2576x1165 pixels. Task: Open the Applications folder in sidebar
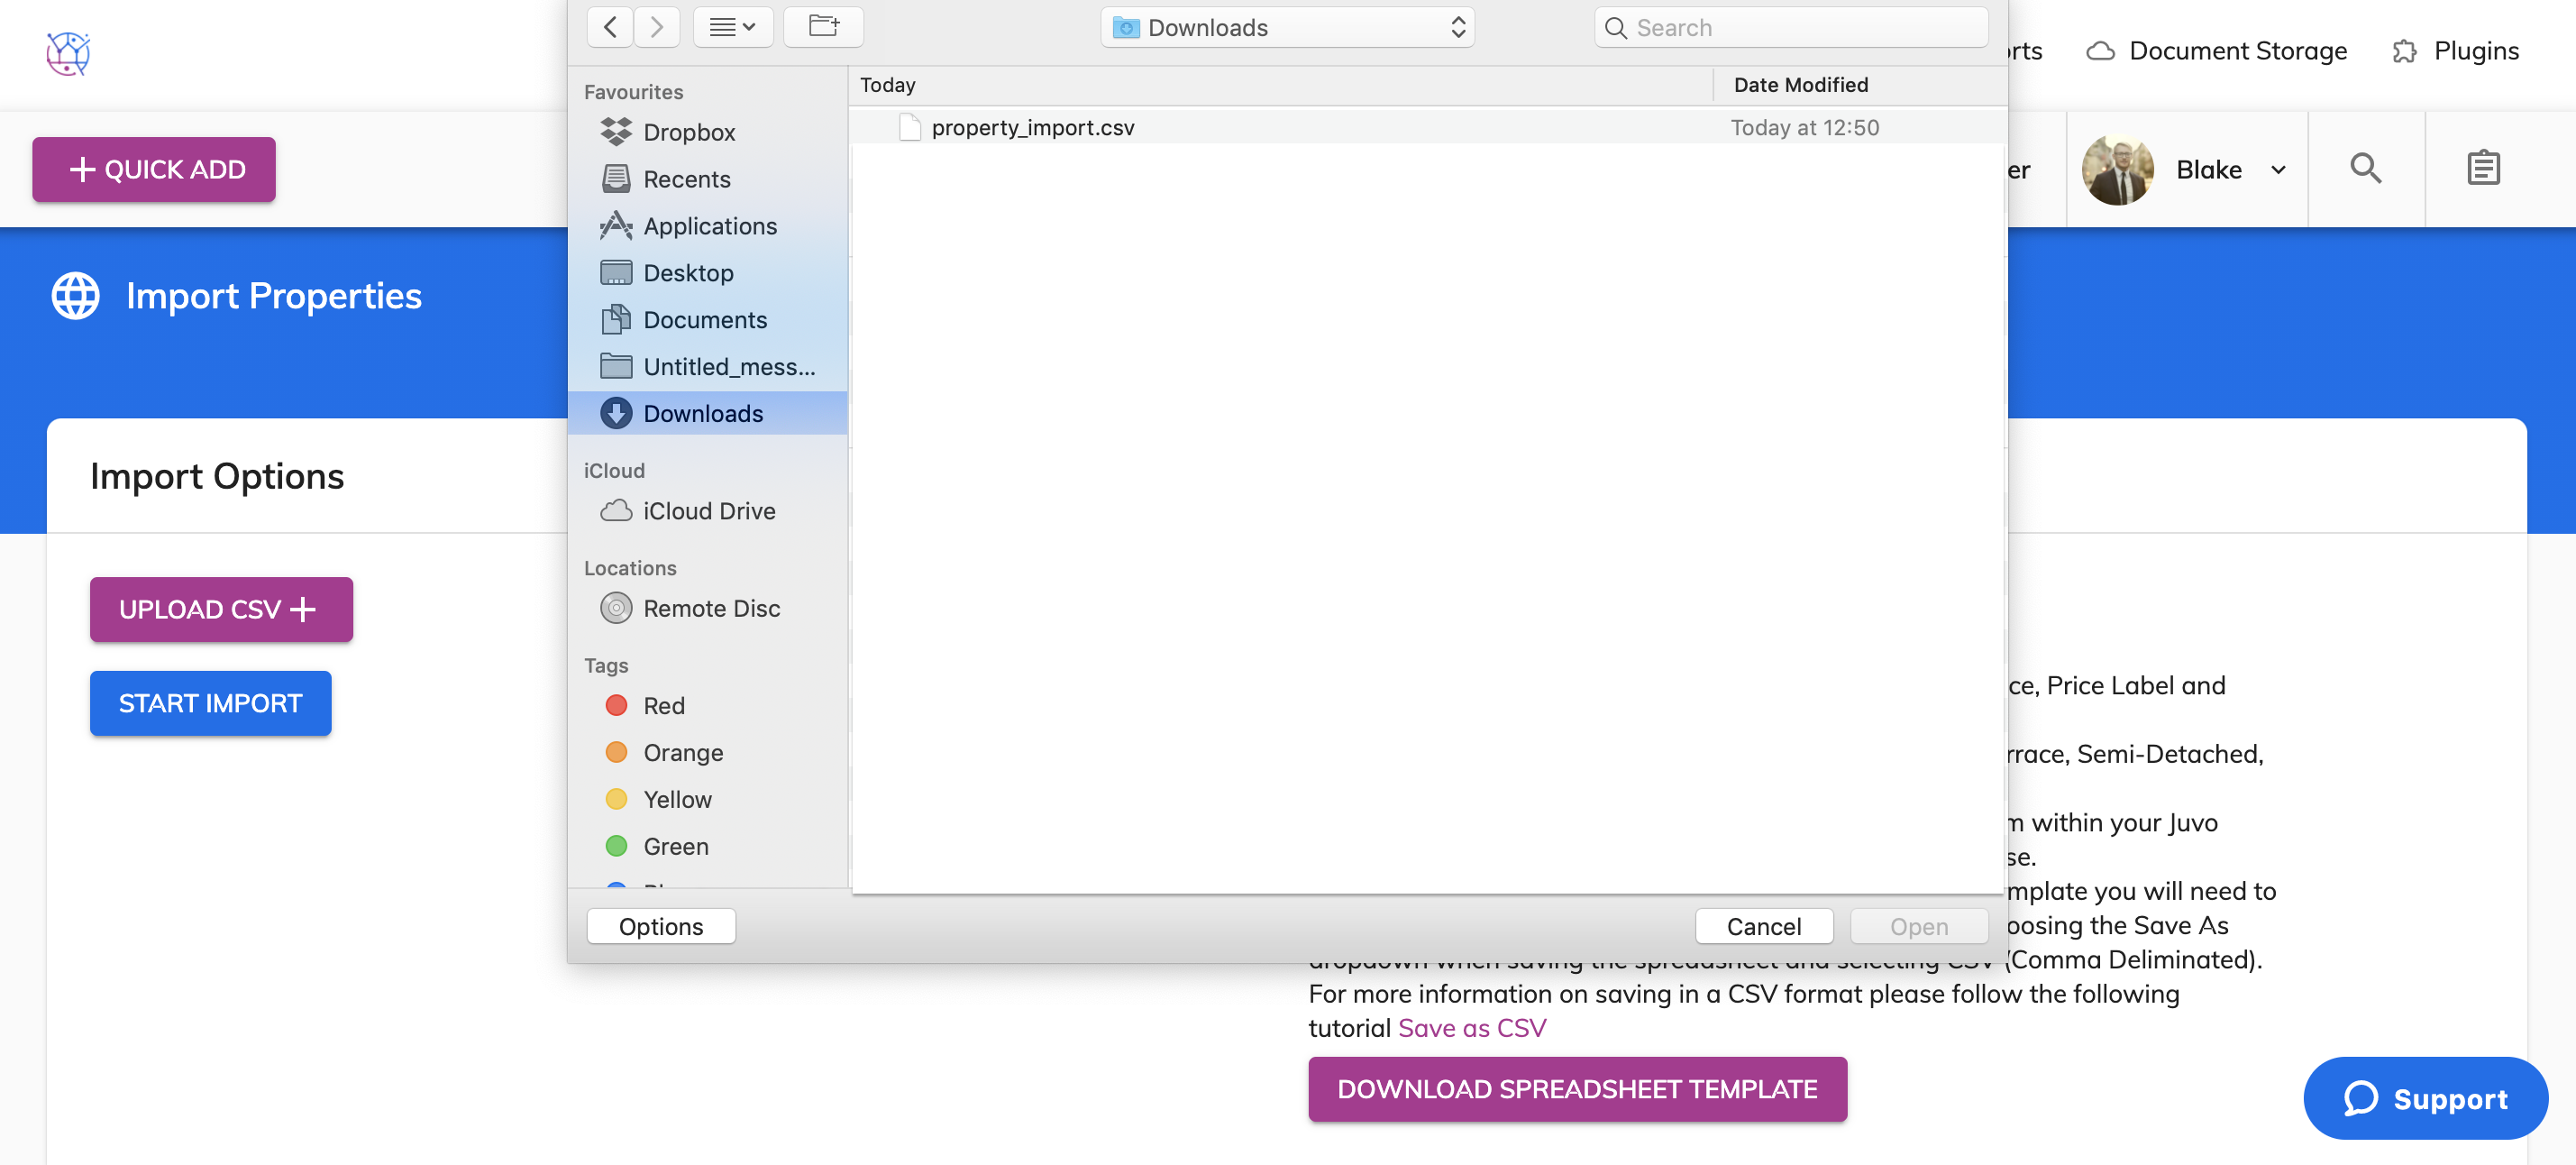click(709, 226)
